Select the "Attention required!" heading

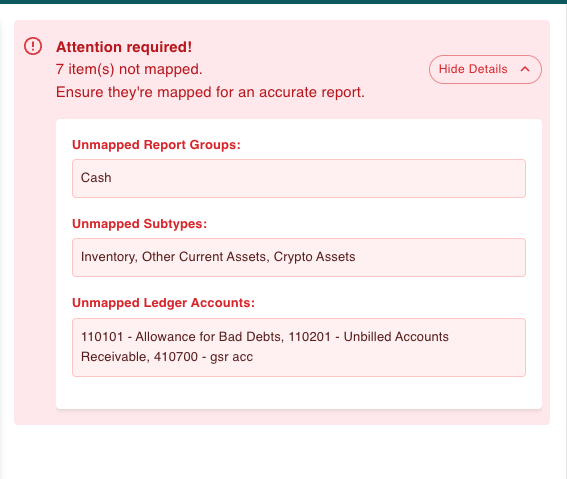(124, 47)
